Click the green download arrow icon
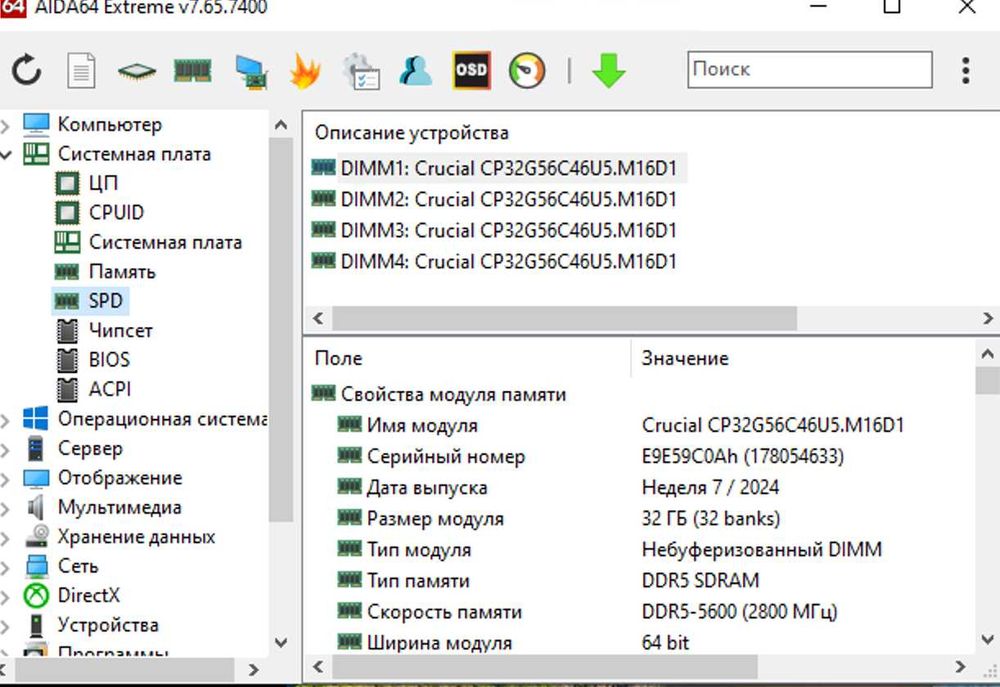This screenshot has height=687, width=1000. (608, 71)
